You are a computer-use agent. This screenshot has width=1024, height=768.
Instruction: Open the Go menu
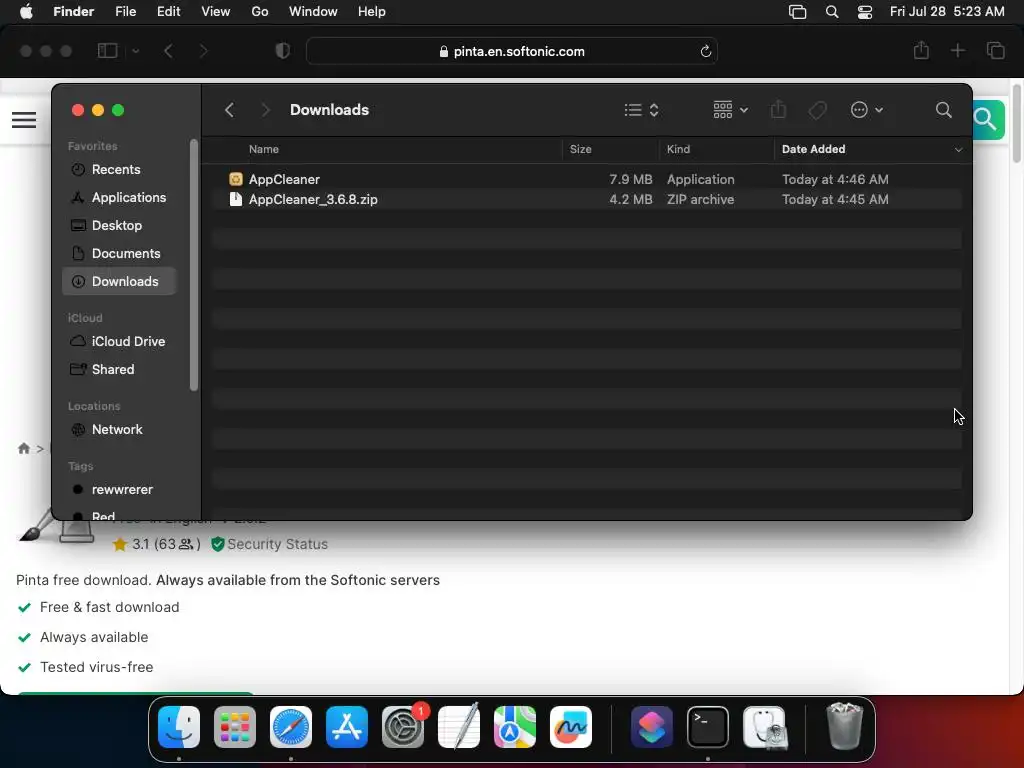pos(260,11)
